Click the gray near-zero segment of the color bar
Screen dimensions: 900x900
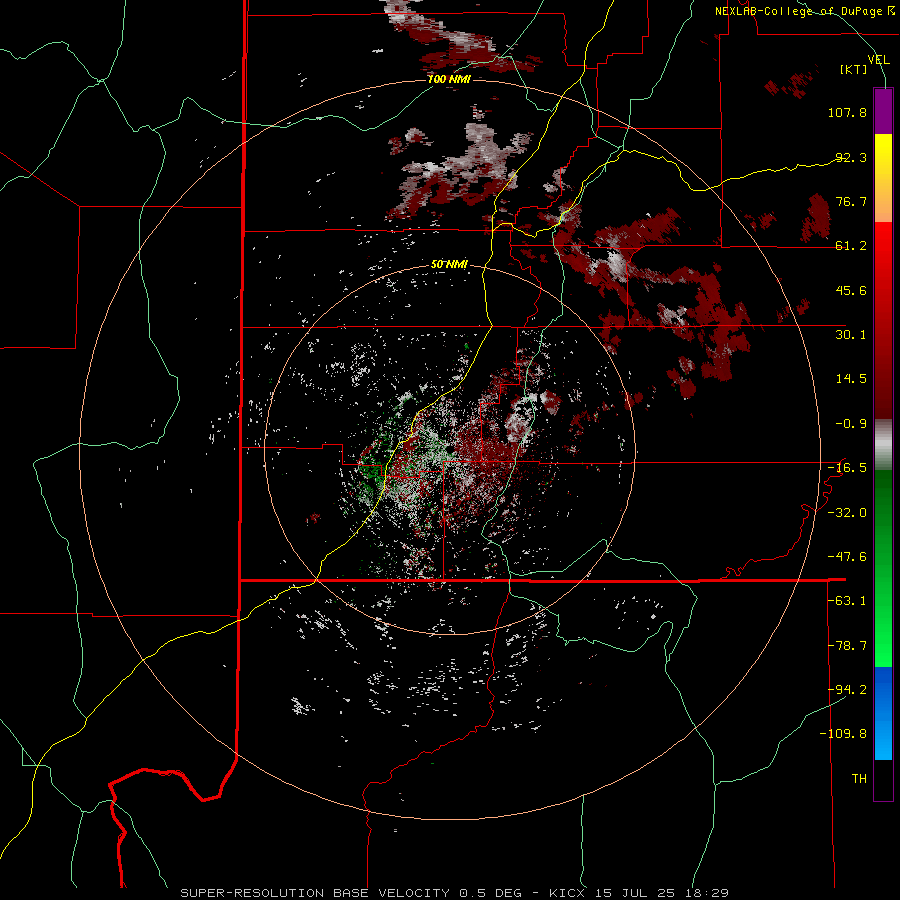[883, 445]
